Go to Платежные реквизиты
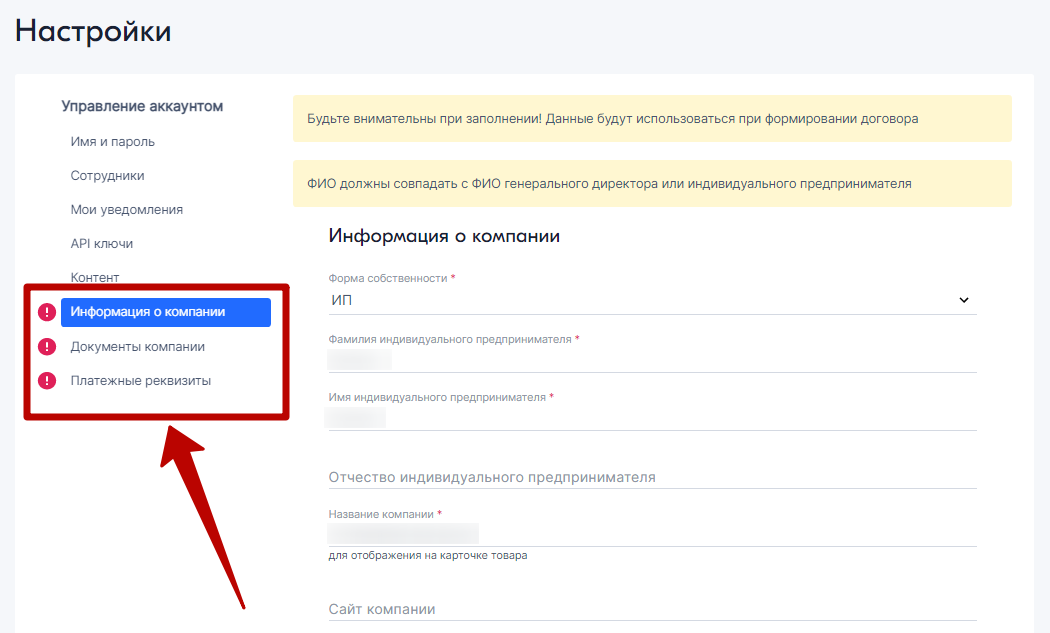Screen dimensions: 1050x633 point(140,381)
